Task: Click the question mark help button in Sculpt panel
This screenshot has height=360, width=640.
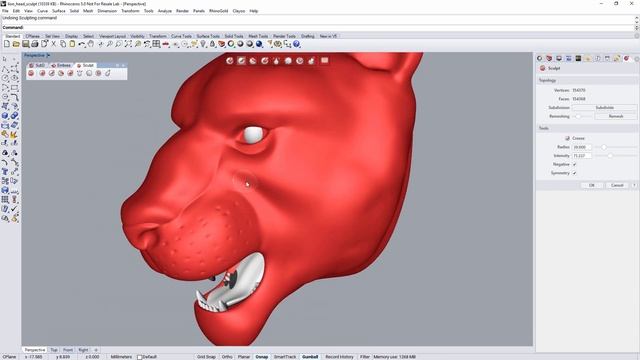Action: click(x=634, y=185)
